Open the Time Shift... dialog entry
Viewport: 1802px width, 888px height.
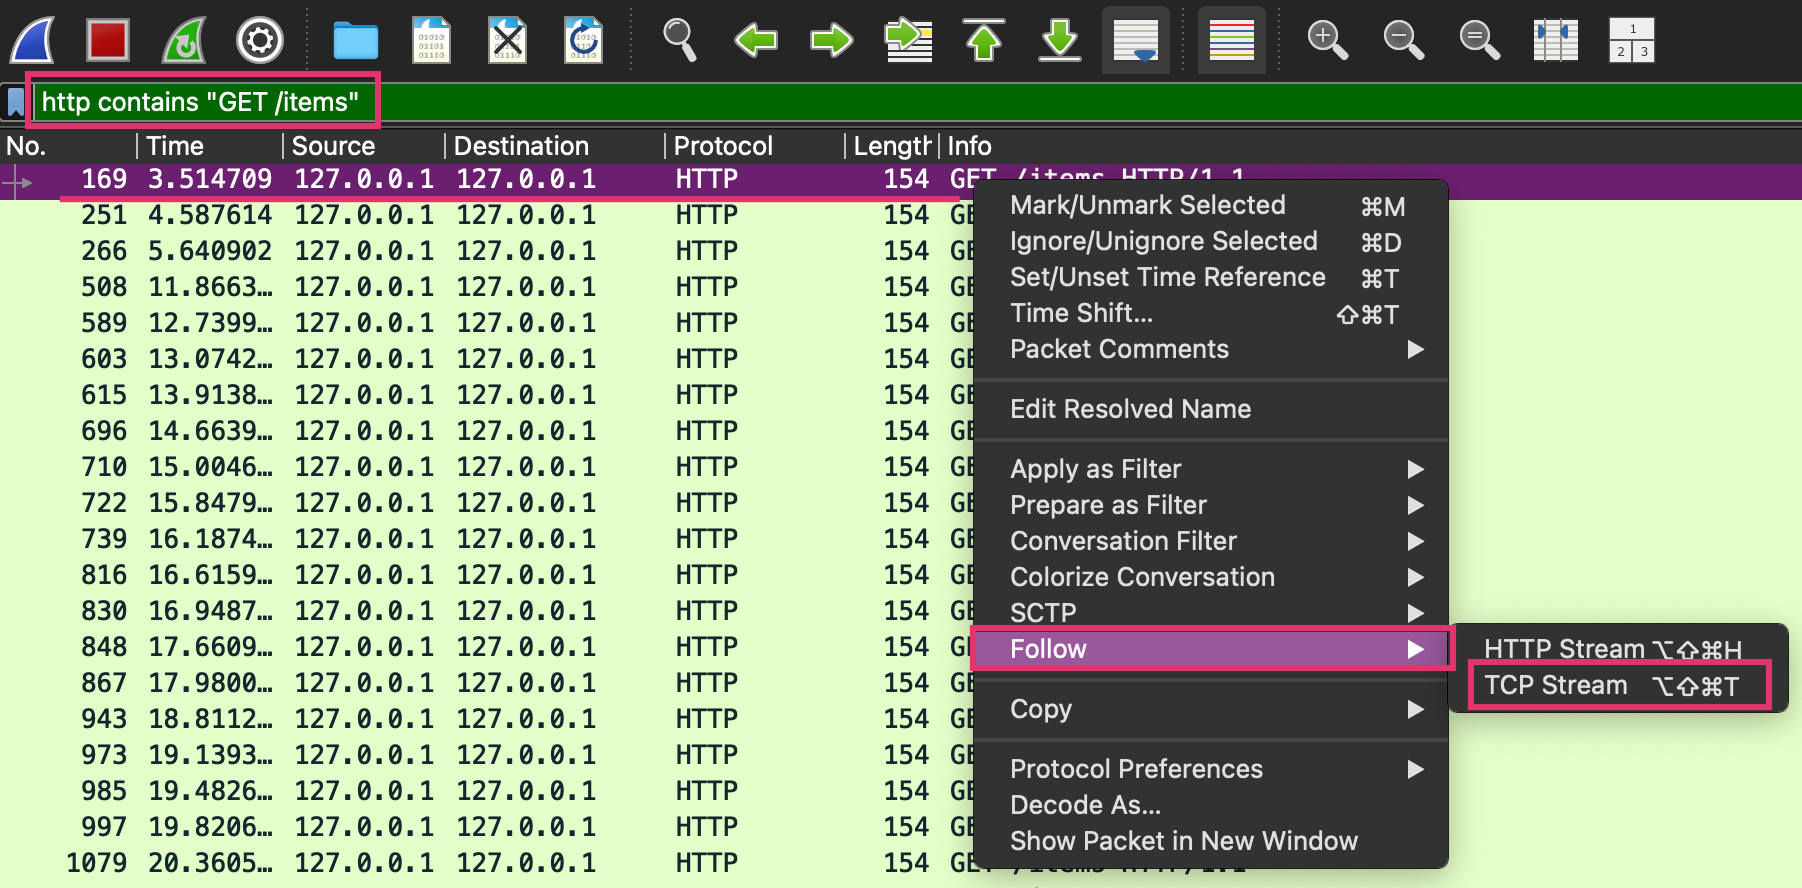tap(1210, 314)
